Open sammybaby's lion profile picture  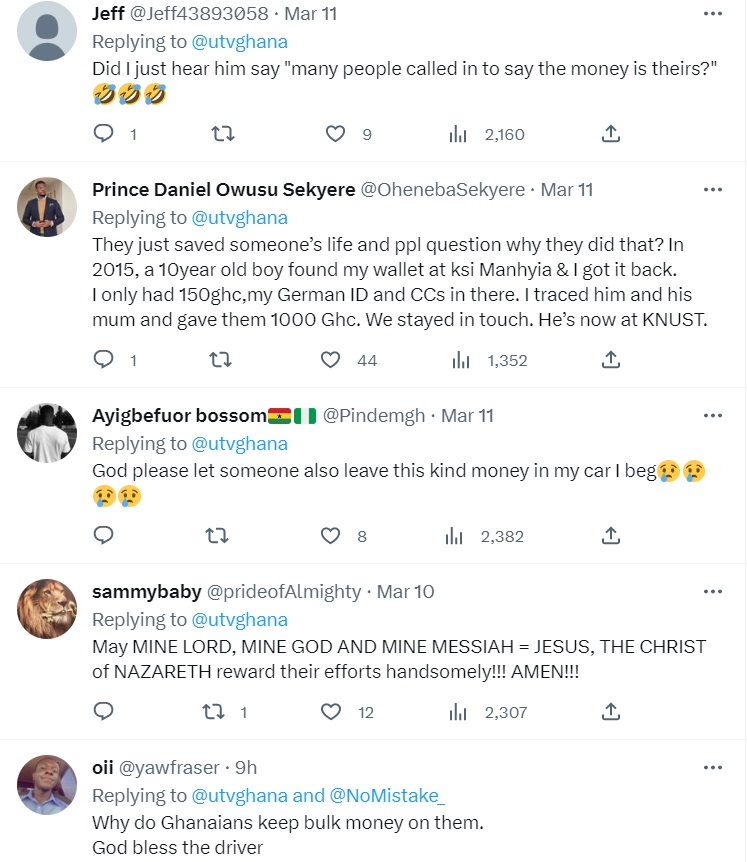click(x=47, y=609)
